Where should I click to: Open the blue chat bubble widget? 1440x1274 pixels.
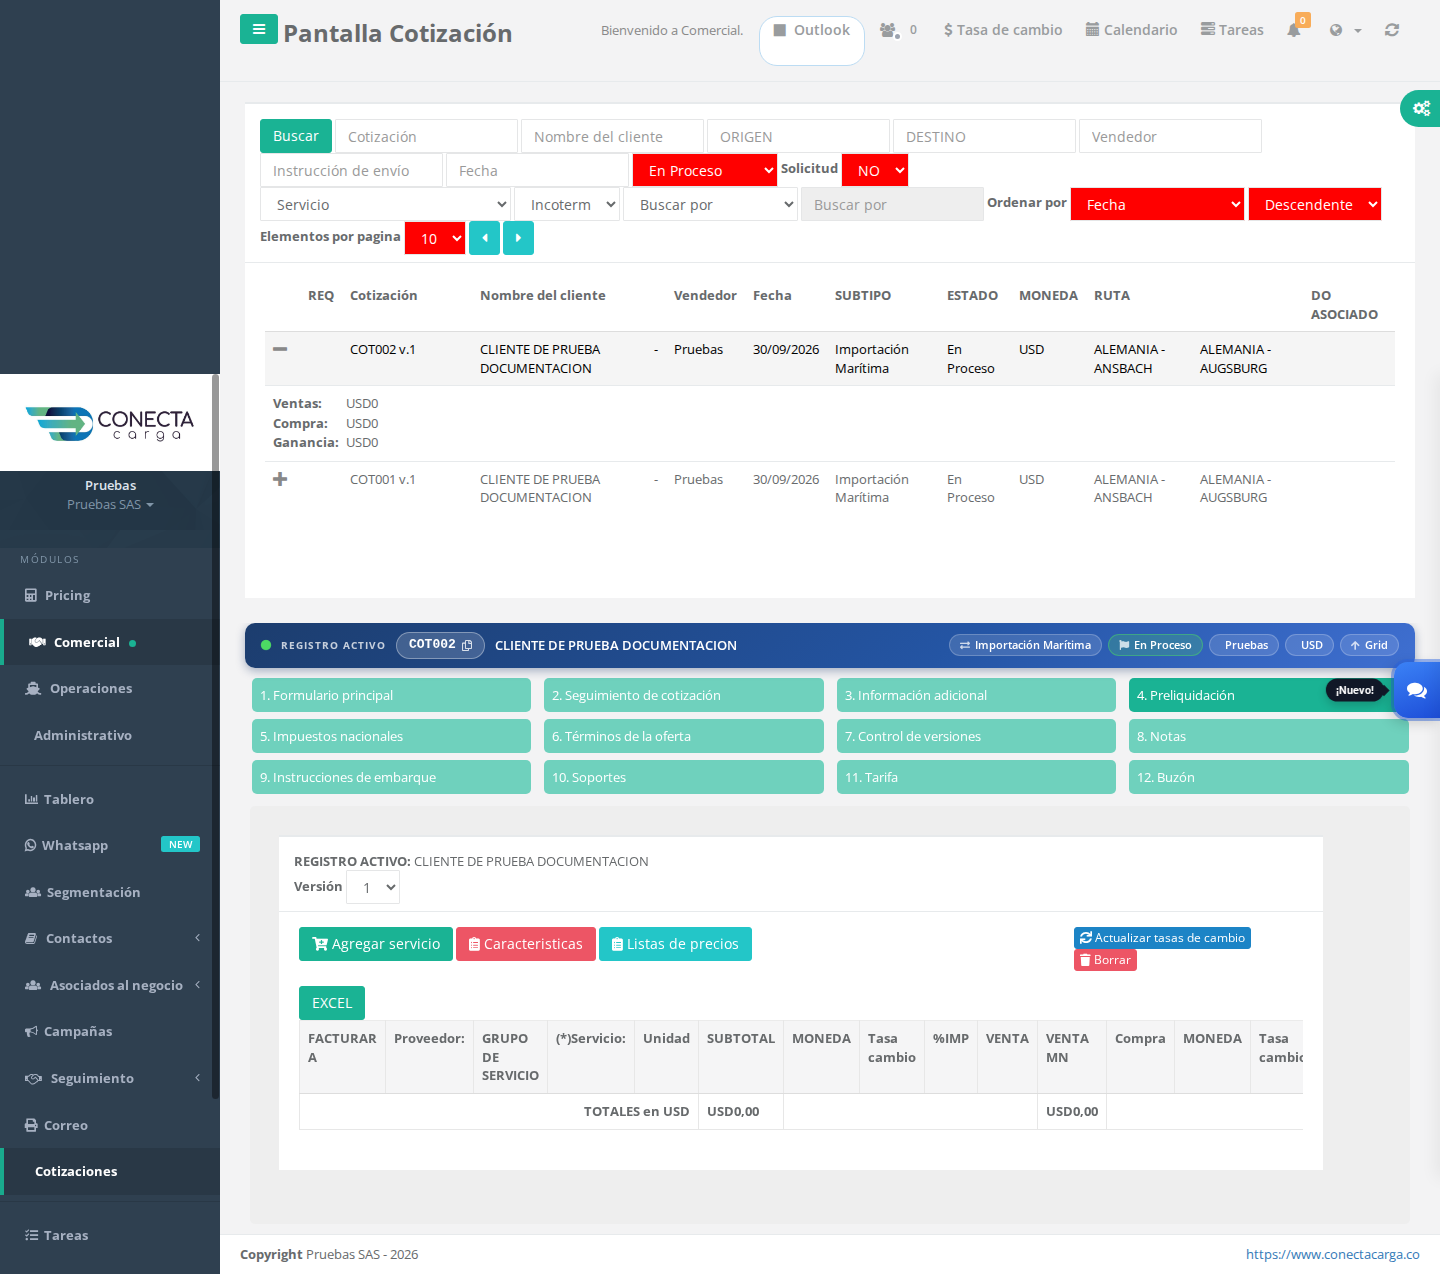click(1417, 690)
